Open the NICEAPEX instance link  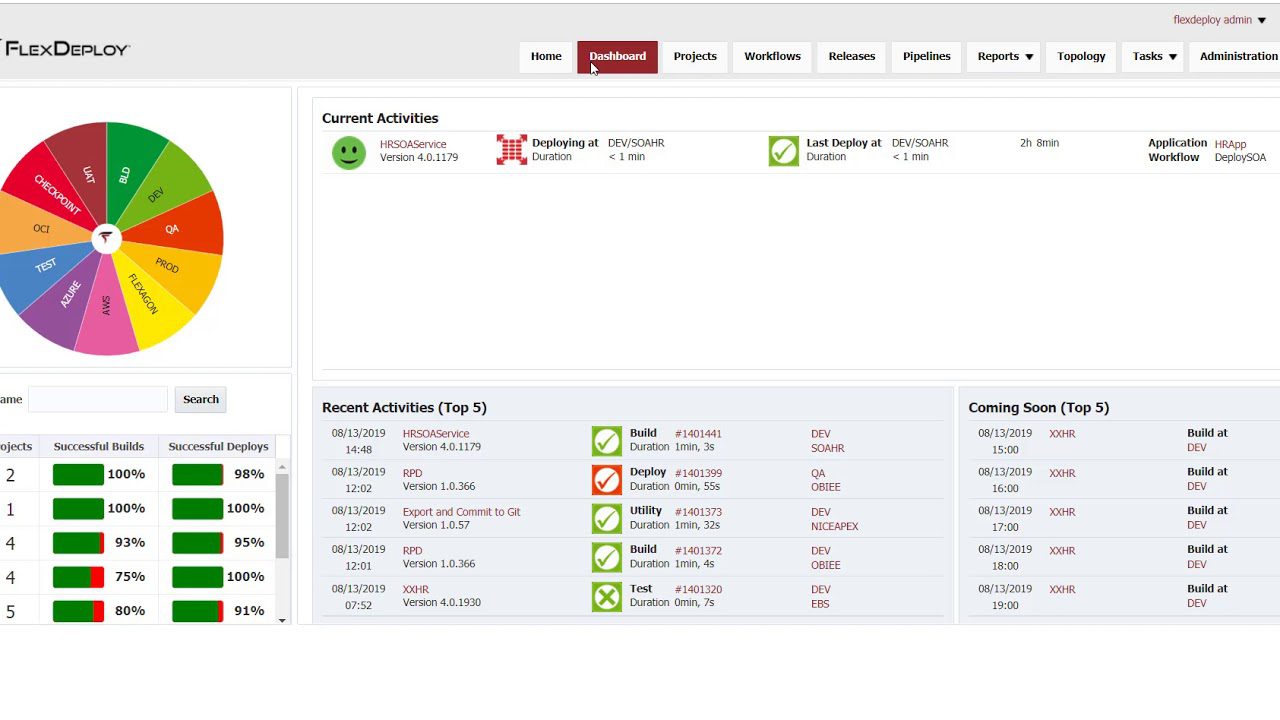pos(834,527)
